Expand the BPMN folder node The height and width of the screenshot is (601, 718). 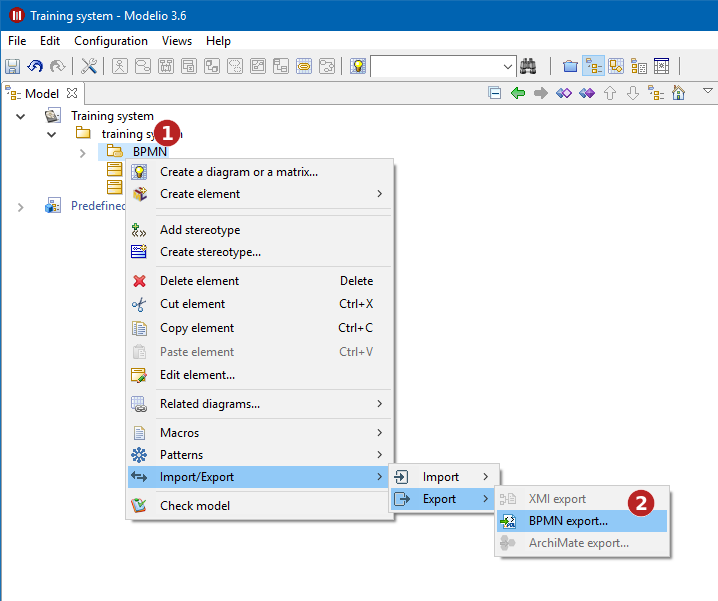pyautogui.click(x=82, y=153)
